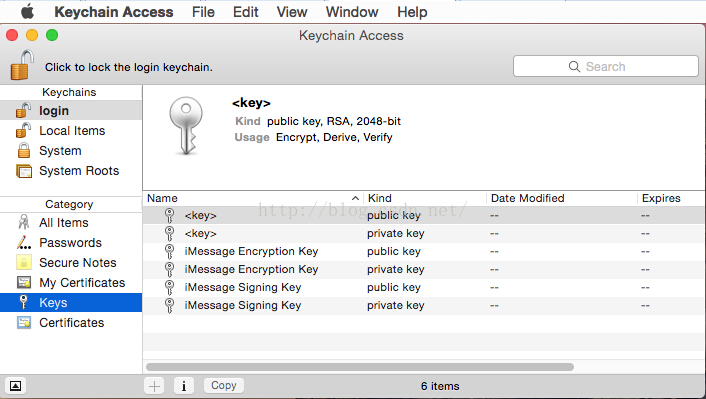Select 'private key' kind in second <key> row
Screen dimensions: 706x399
395,234
